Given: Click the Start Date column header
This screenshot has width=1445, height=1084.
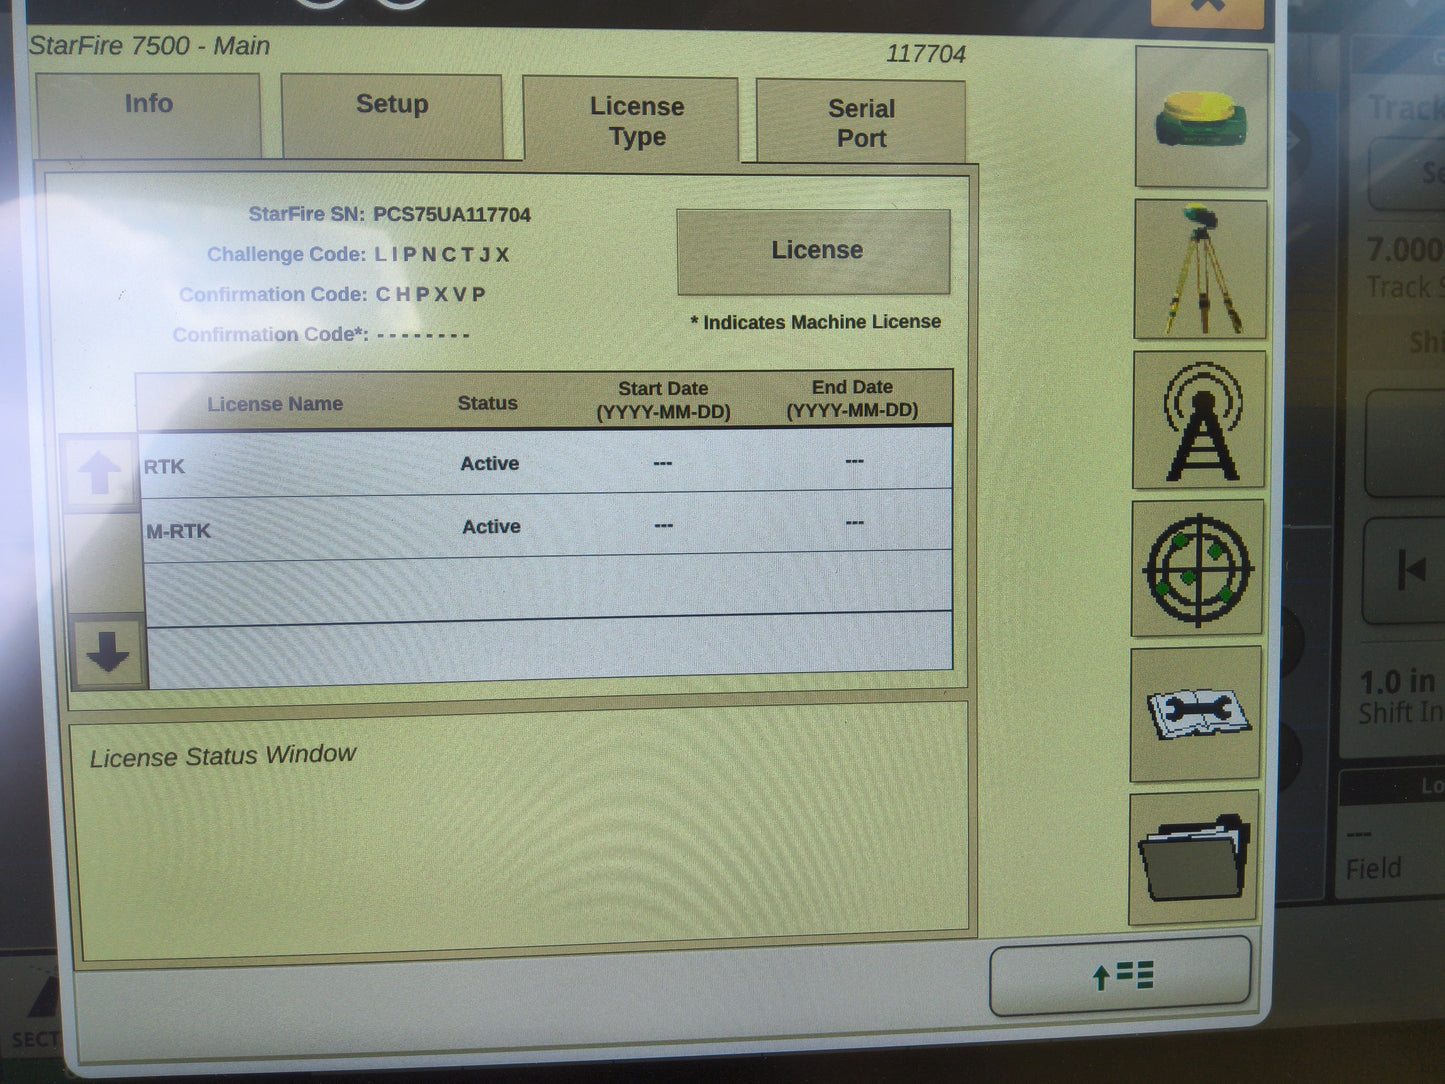Looking at the screenshot, I should (x=663, y=400).
